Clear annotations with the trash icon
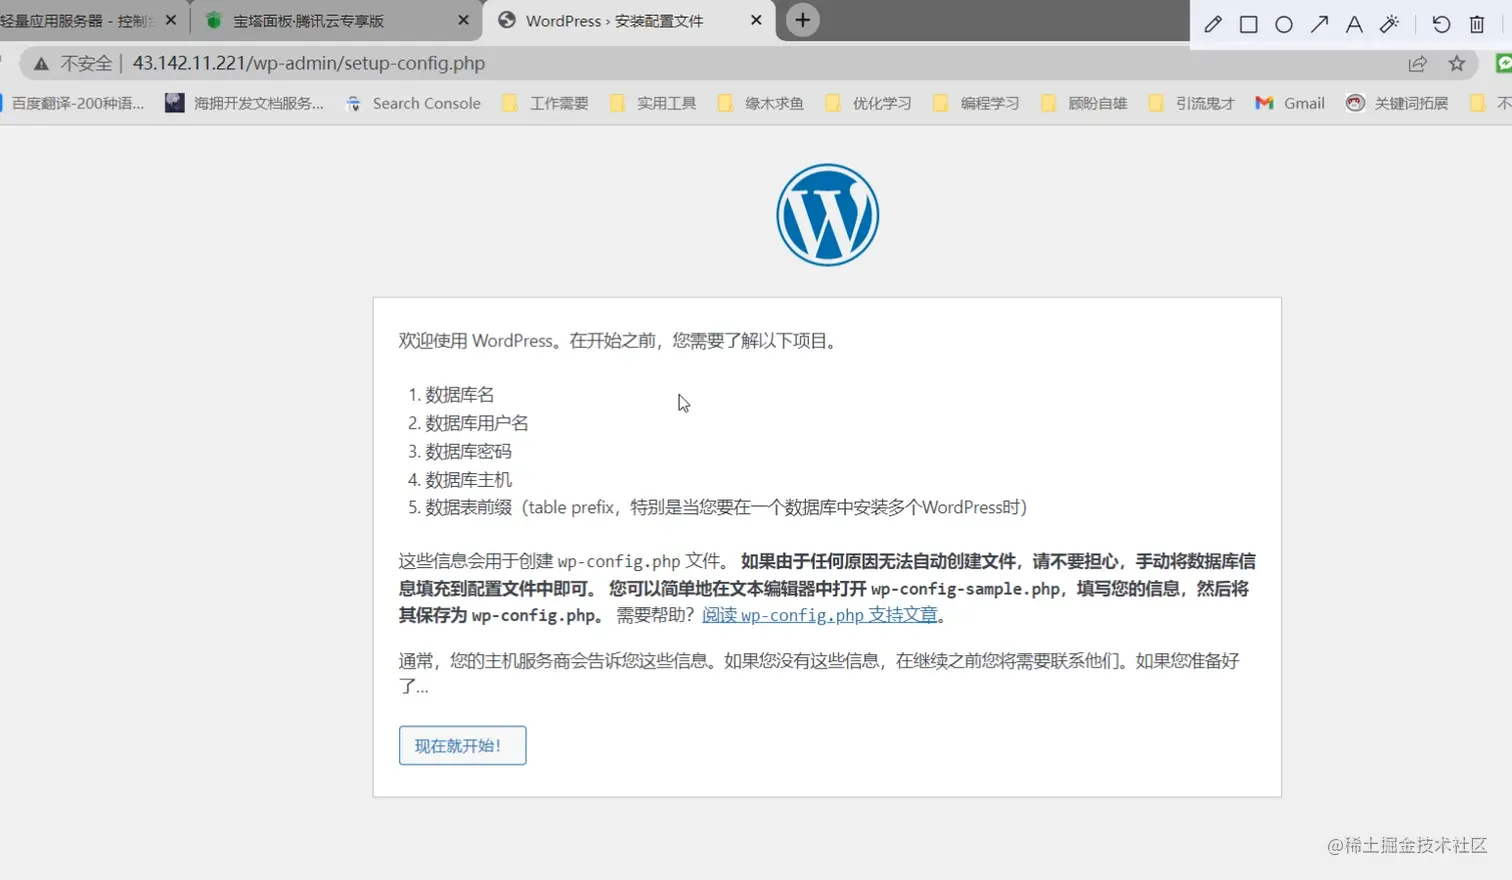The height and width of the screenshot is (880, 1512). point(1477,24)
